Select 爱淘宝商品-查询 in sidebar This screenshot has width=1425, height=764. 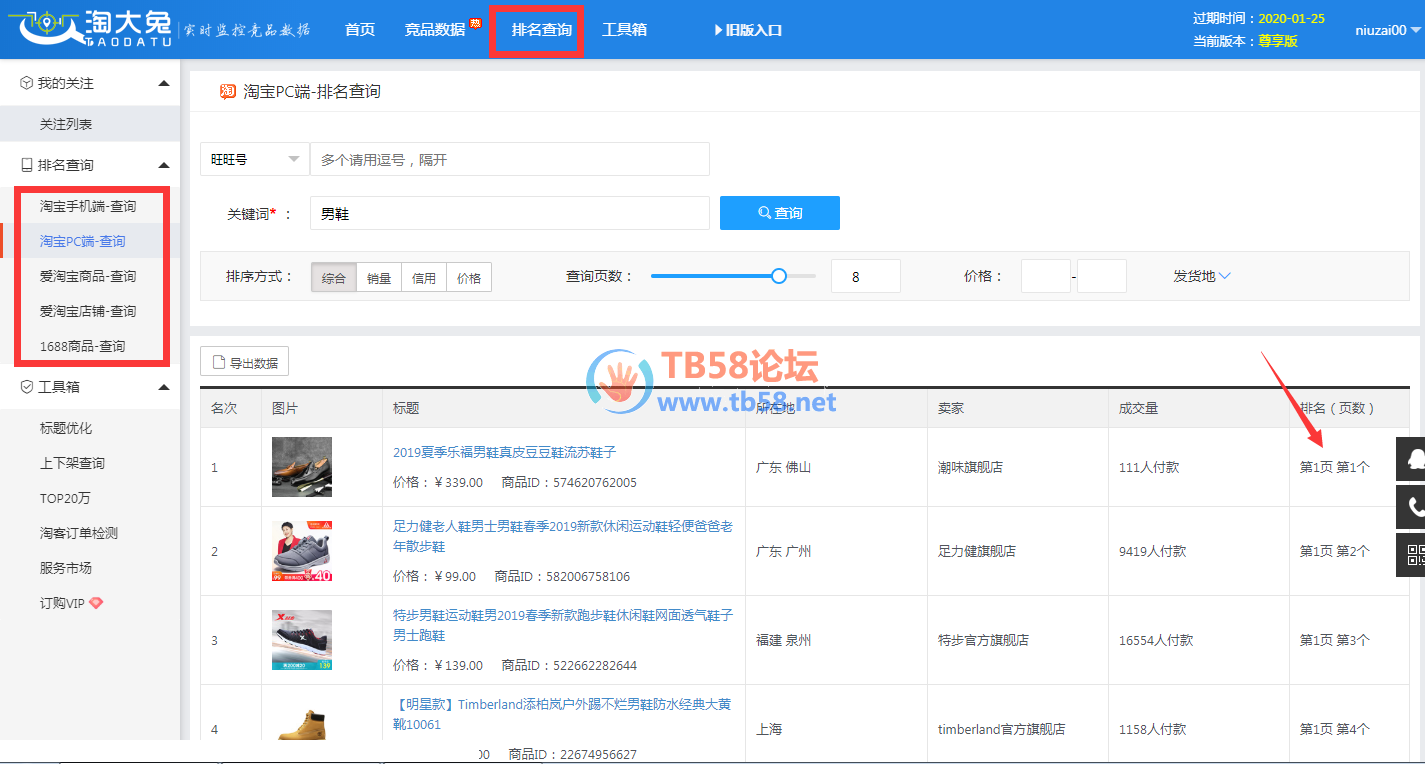pyautogui.click(x=88, y=276)
